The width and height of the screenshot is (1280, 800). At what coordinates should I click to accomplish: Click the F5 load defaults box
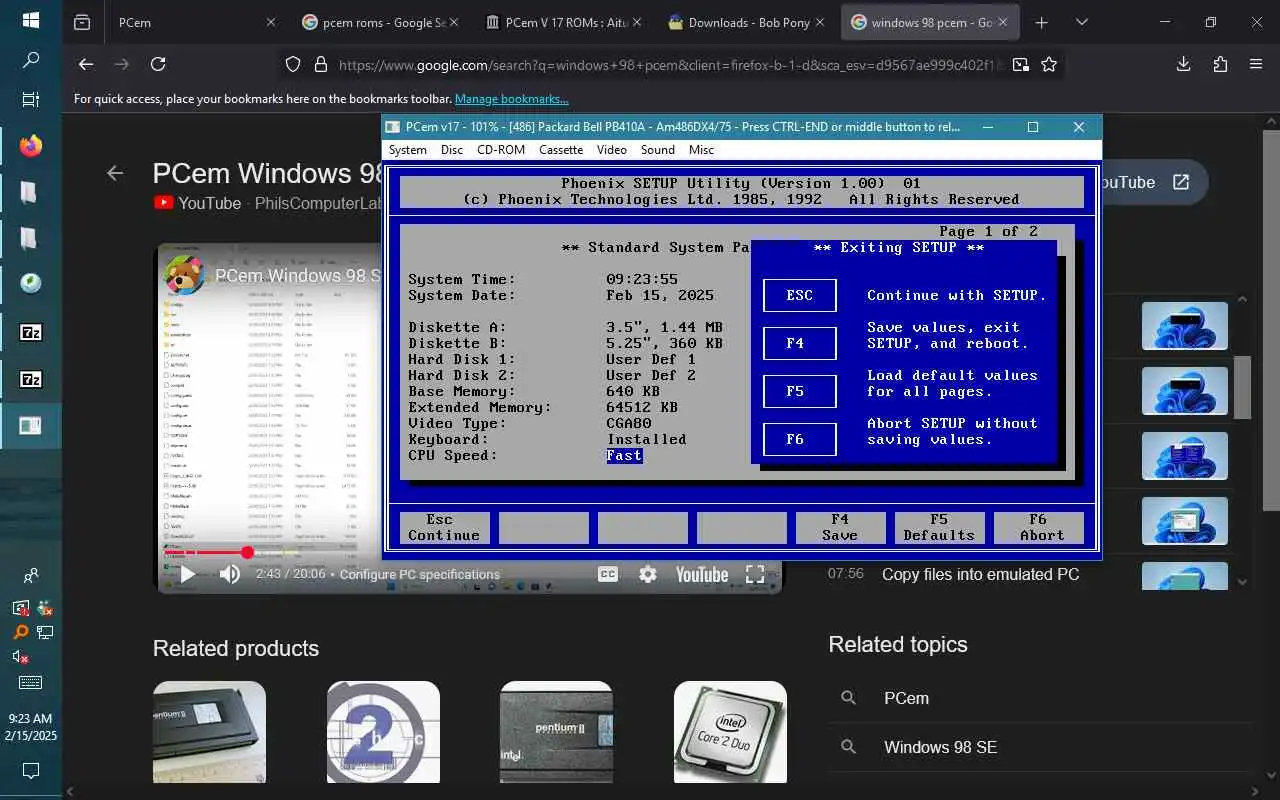(x=800, y=391)
